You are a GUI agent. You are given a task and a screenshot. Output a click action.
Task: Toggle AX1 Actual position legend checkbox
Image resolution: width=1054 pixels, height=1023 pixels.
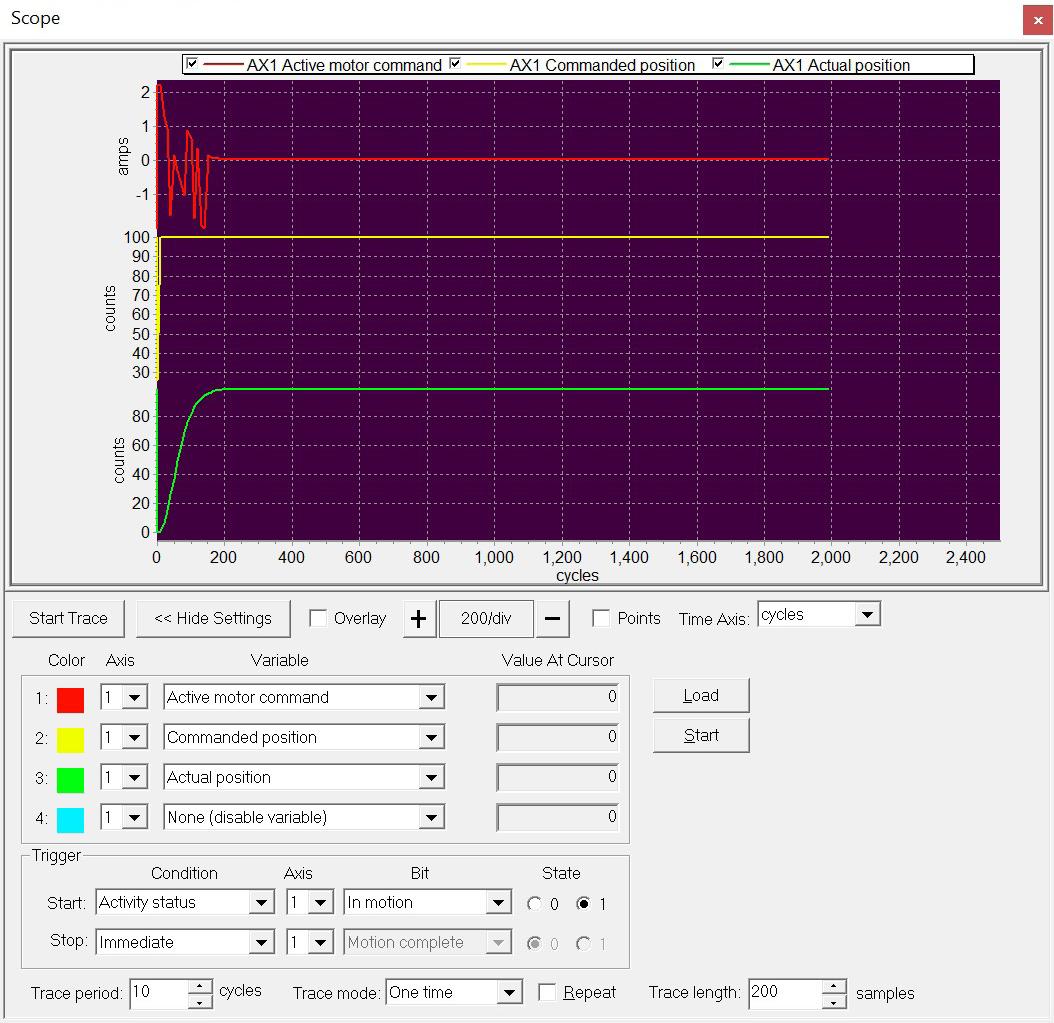coord(718,64)
